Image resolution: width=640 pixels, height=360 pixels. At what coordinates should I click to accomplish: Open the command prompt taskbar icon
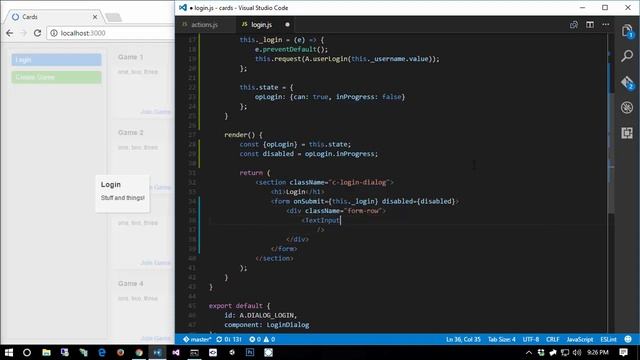click(194, 352)
